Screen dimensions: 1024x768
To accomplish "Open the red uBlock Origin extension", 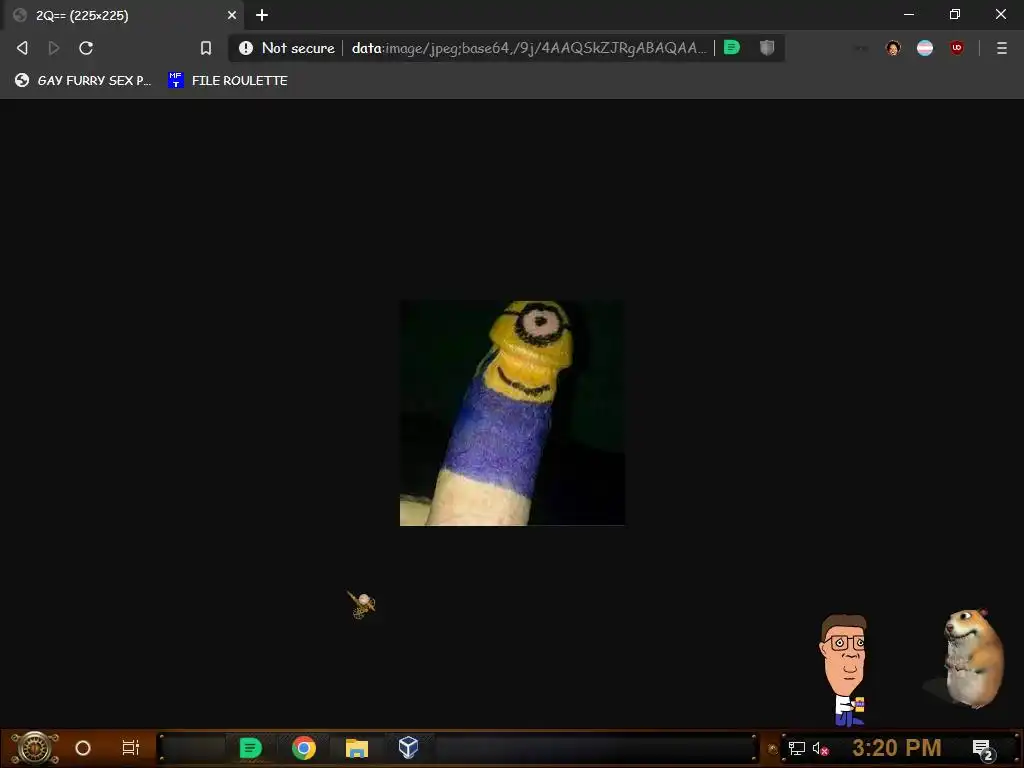I will coord(957,47).
